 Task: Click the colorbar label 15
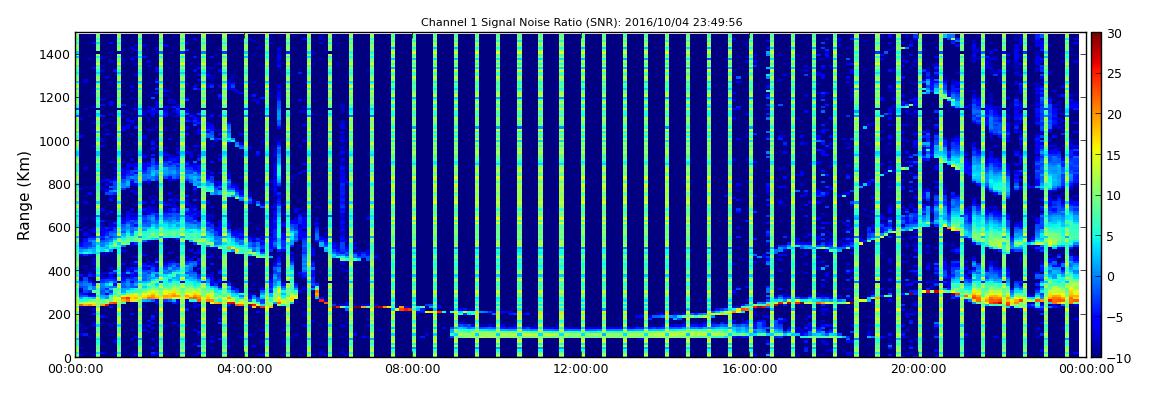pyautogui.click(x=1115, y=155)
